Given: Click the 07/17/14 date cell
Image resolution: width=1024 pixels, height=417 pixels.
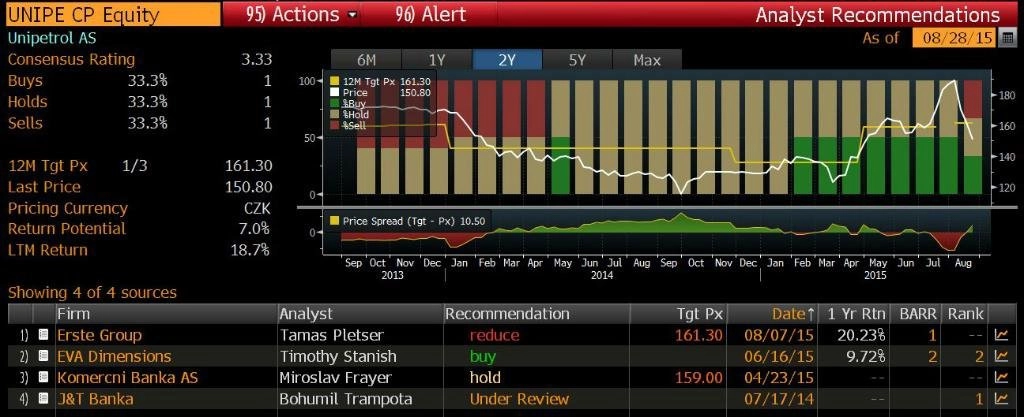Looking at the screenshot, I should [778, 399].
